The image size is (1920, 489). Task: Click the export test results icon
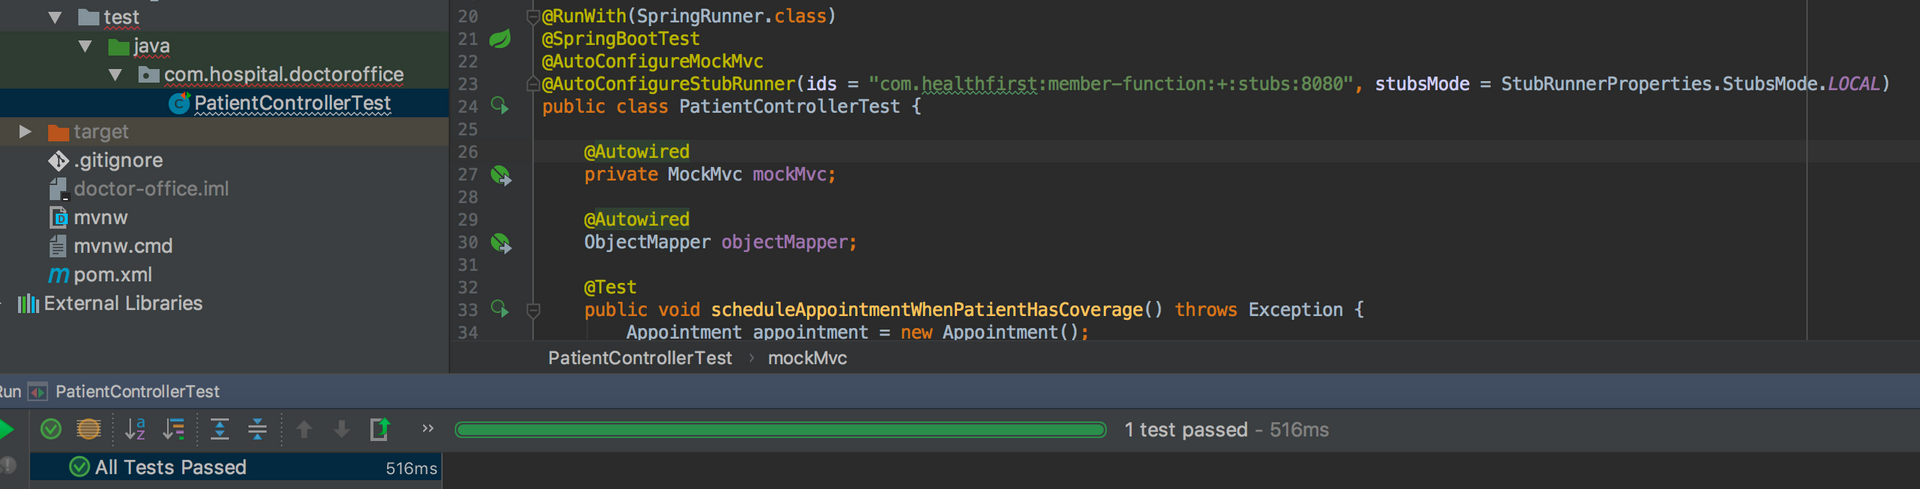tap(379, 429)
